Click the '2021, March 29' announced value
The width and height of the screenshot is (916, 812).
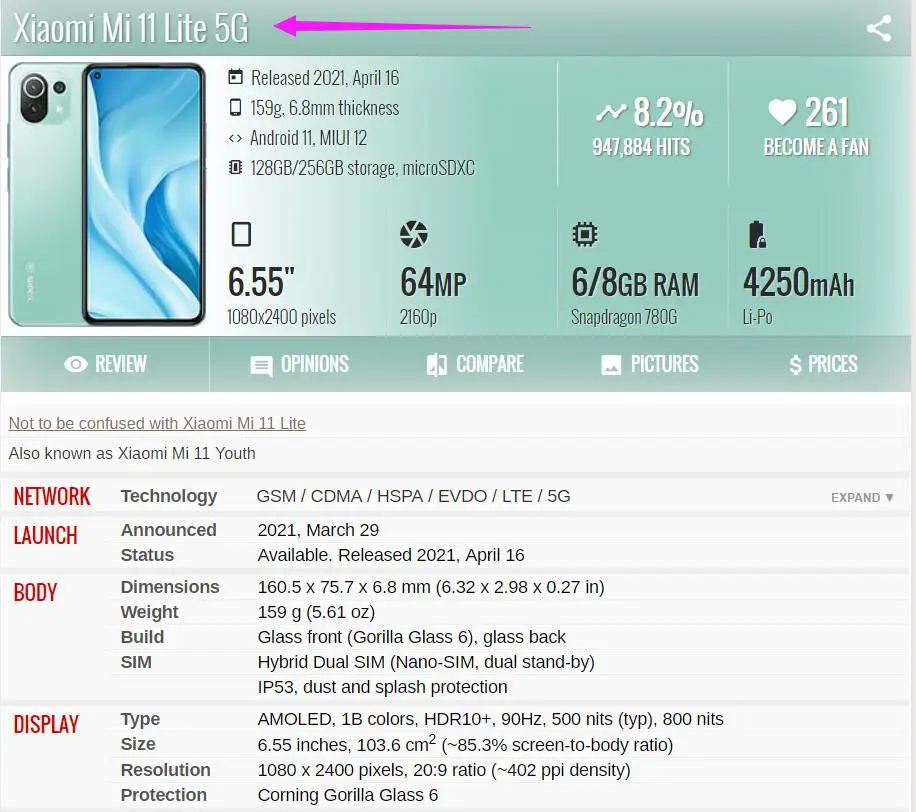318,530
